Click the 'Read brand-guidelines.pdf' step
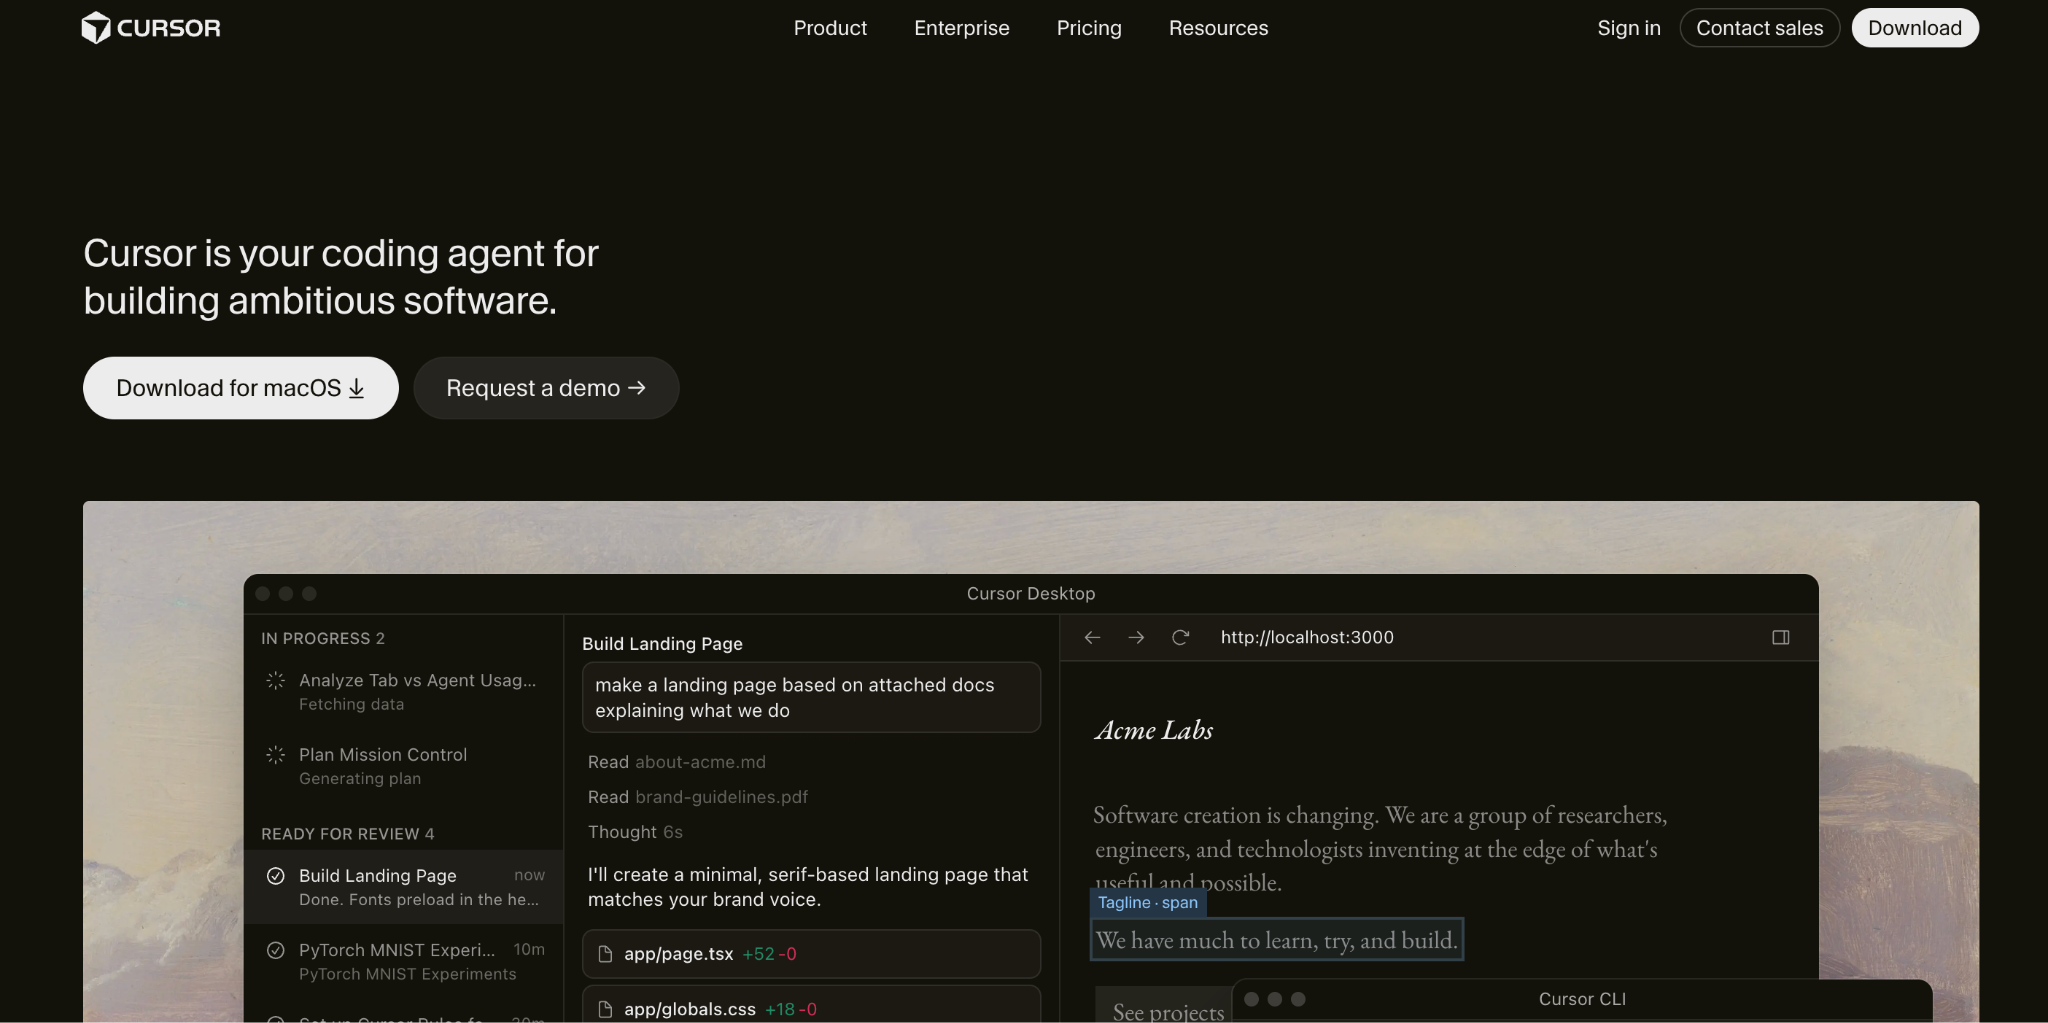The height and width of the screenshot is (1023, 2048). click(698, 797)
